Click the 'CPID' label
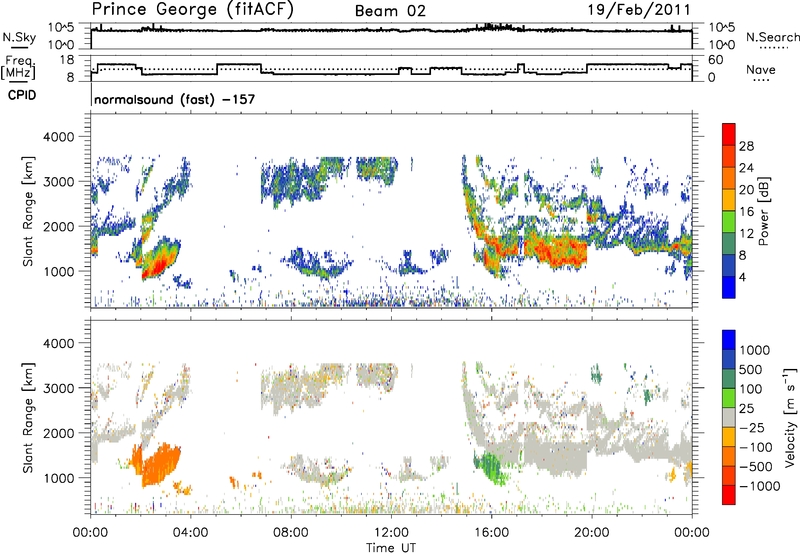 pos(22,95)
